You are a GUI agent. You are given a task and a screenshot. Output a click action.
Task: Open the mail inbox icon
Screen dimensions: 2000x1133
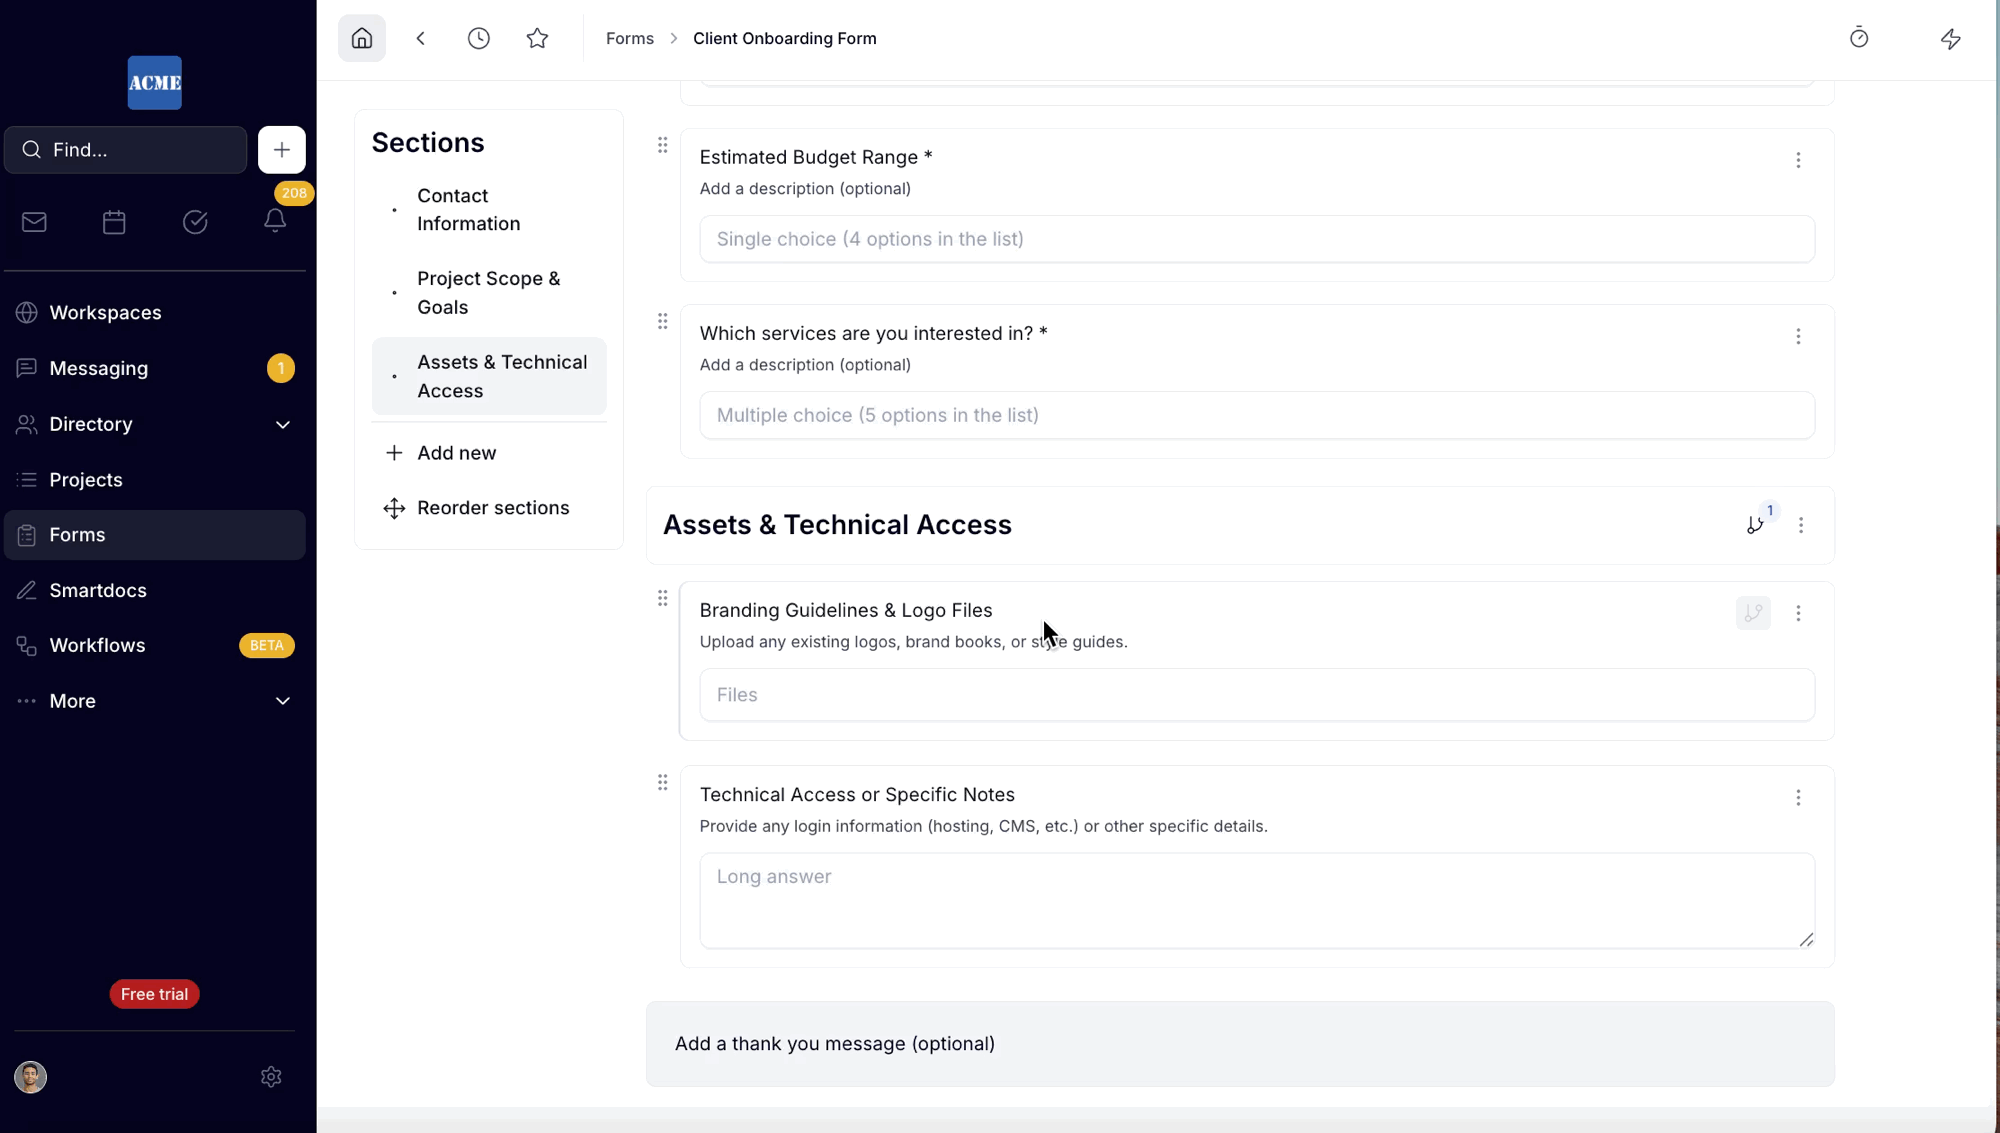tap(34, 222)
